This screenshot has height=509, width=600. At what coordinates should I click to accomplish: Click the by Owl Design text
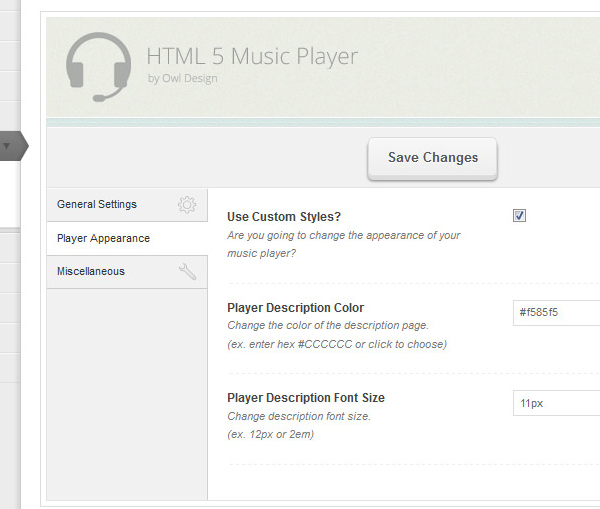(x=183, y=78)
